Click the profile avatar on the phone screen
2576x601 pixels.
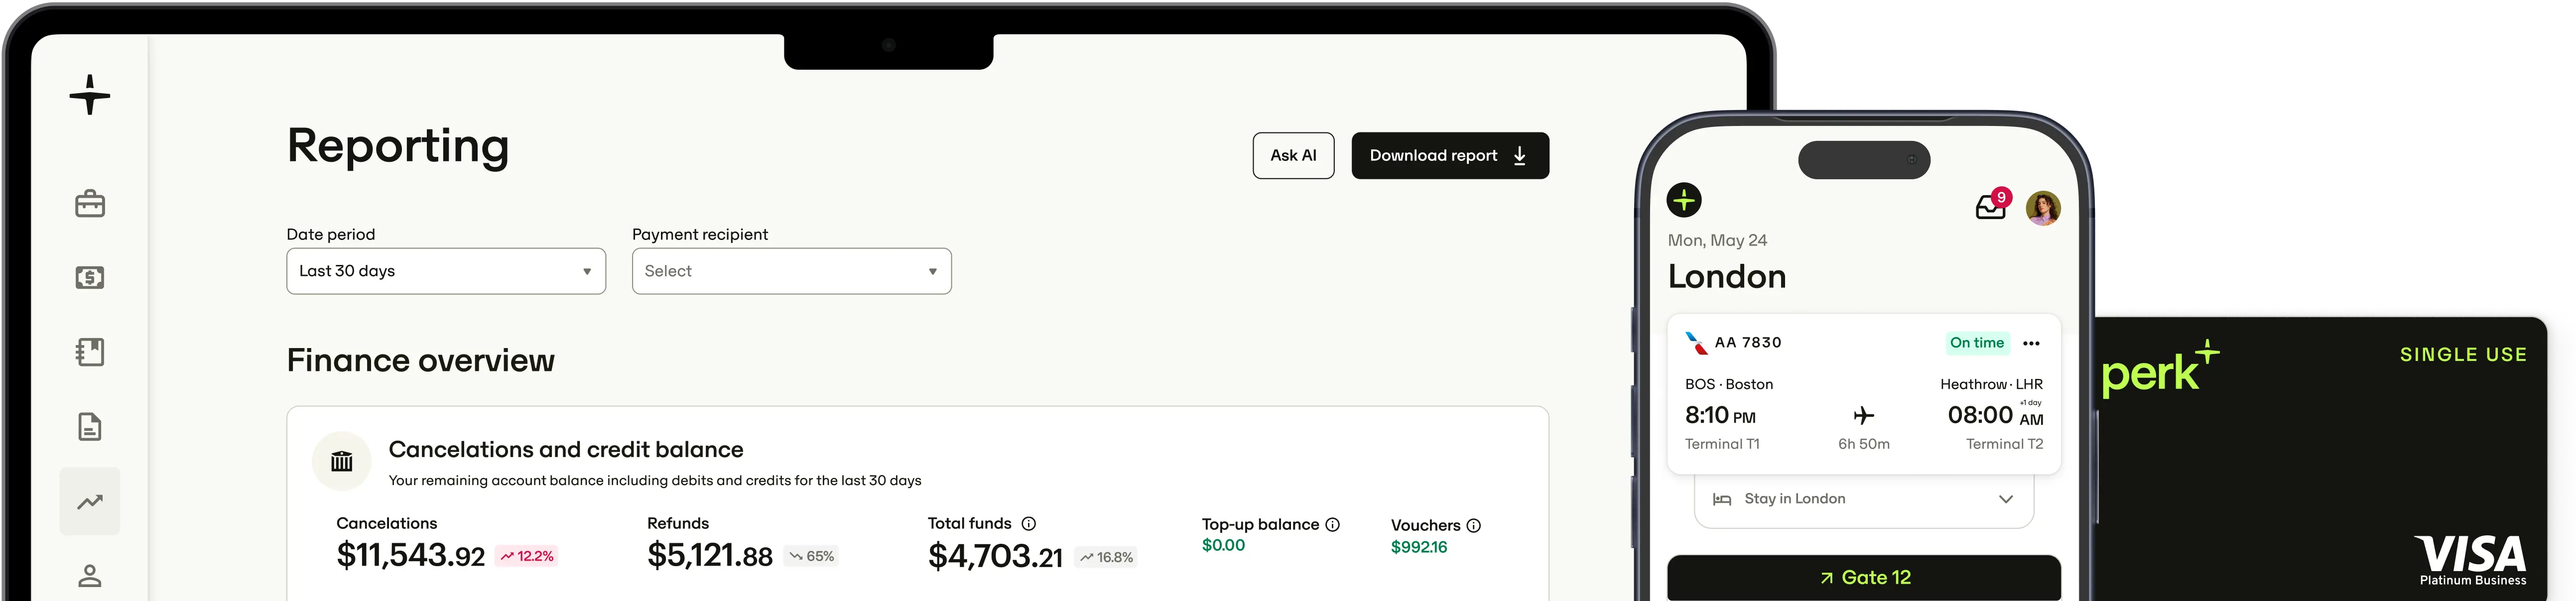tap(2044, 208)
